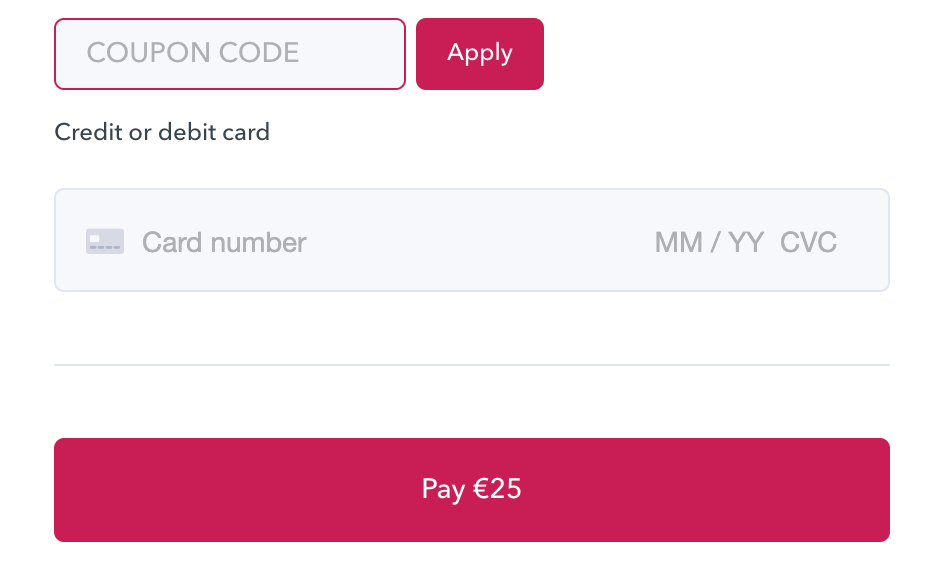944x564 pixels.
Task: Click the CVC security code field
Action: 808,242
